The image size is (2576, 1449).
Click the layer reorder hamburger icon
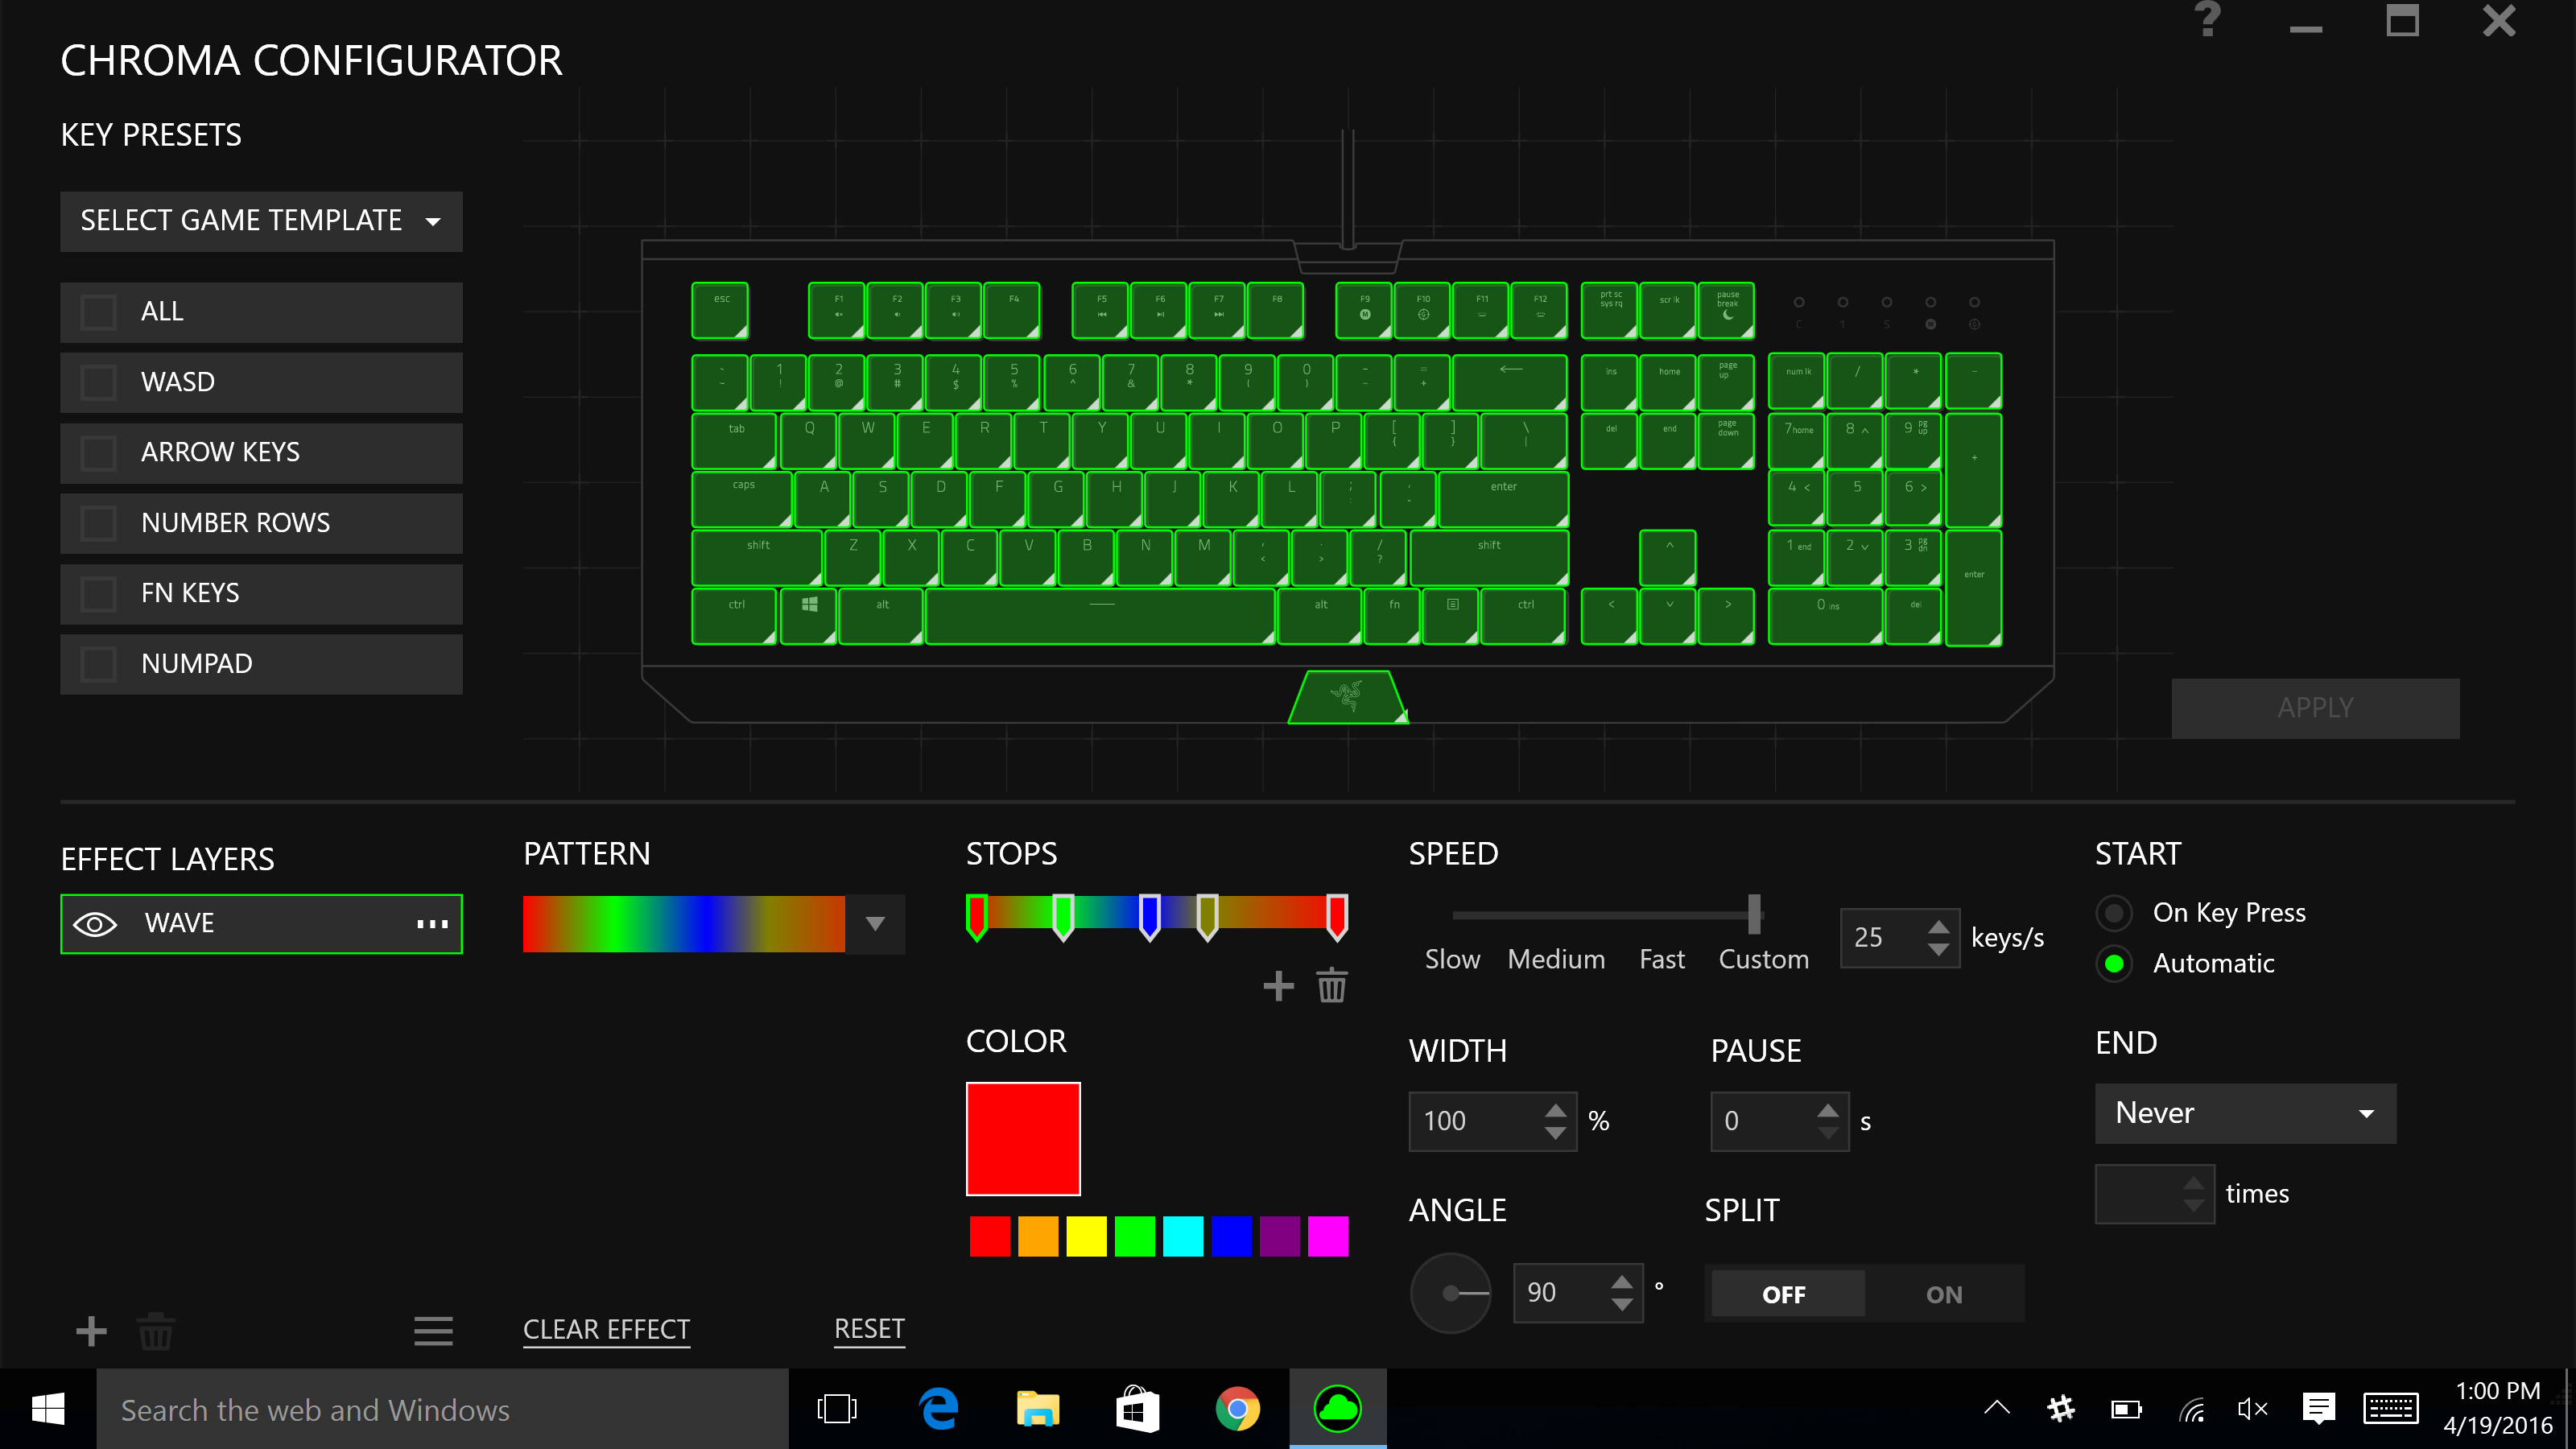(433, 1331)
